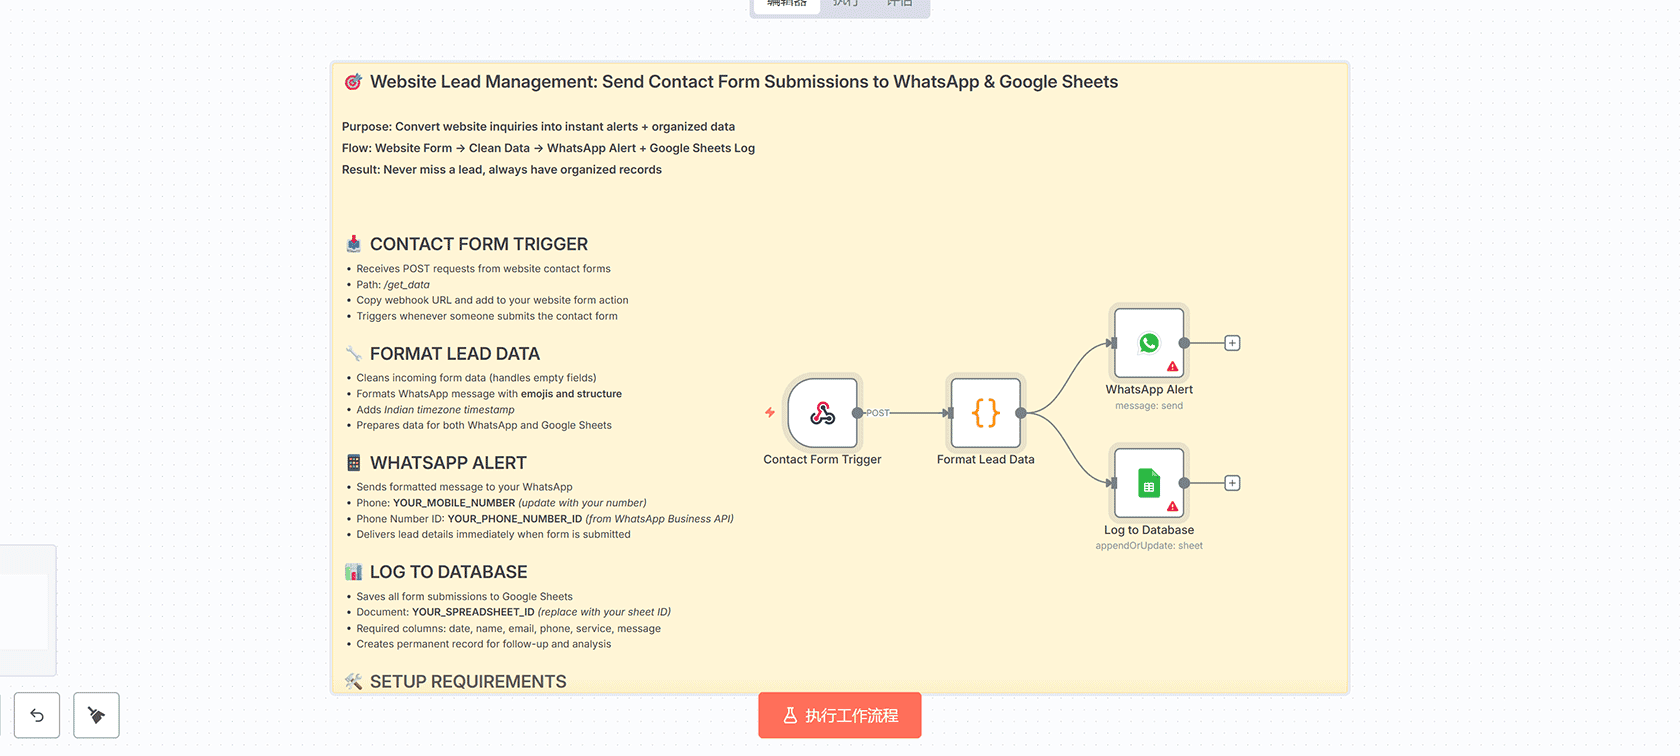
Task: Click the red trigger lightning bolt icon
Action: click(x=770, y=412)
